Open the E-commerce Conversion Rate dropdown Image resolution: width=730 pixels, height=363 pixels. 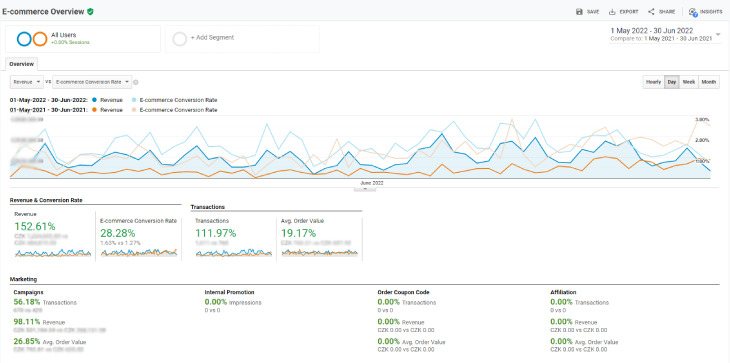[92, 82]
